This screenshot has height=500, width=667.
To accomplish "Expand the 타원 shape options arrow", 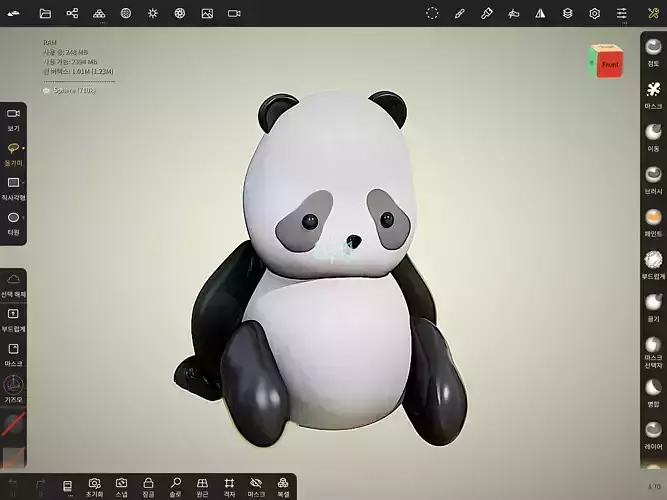I will [x=23, y=217].
